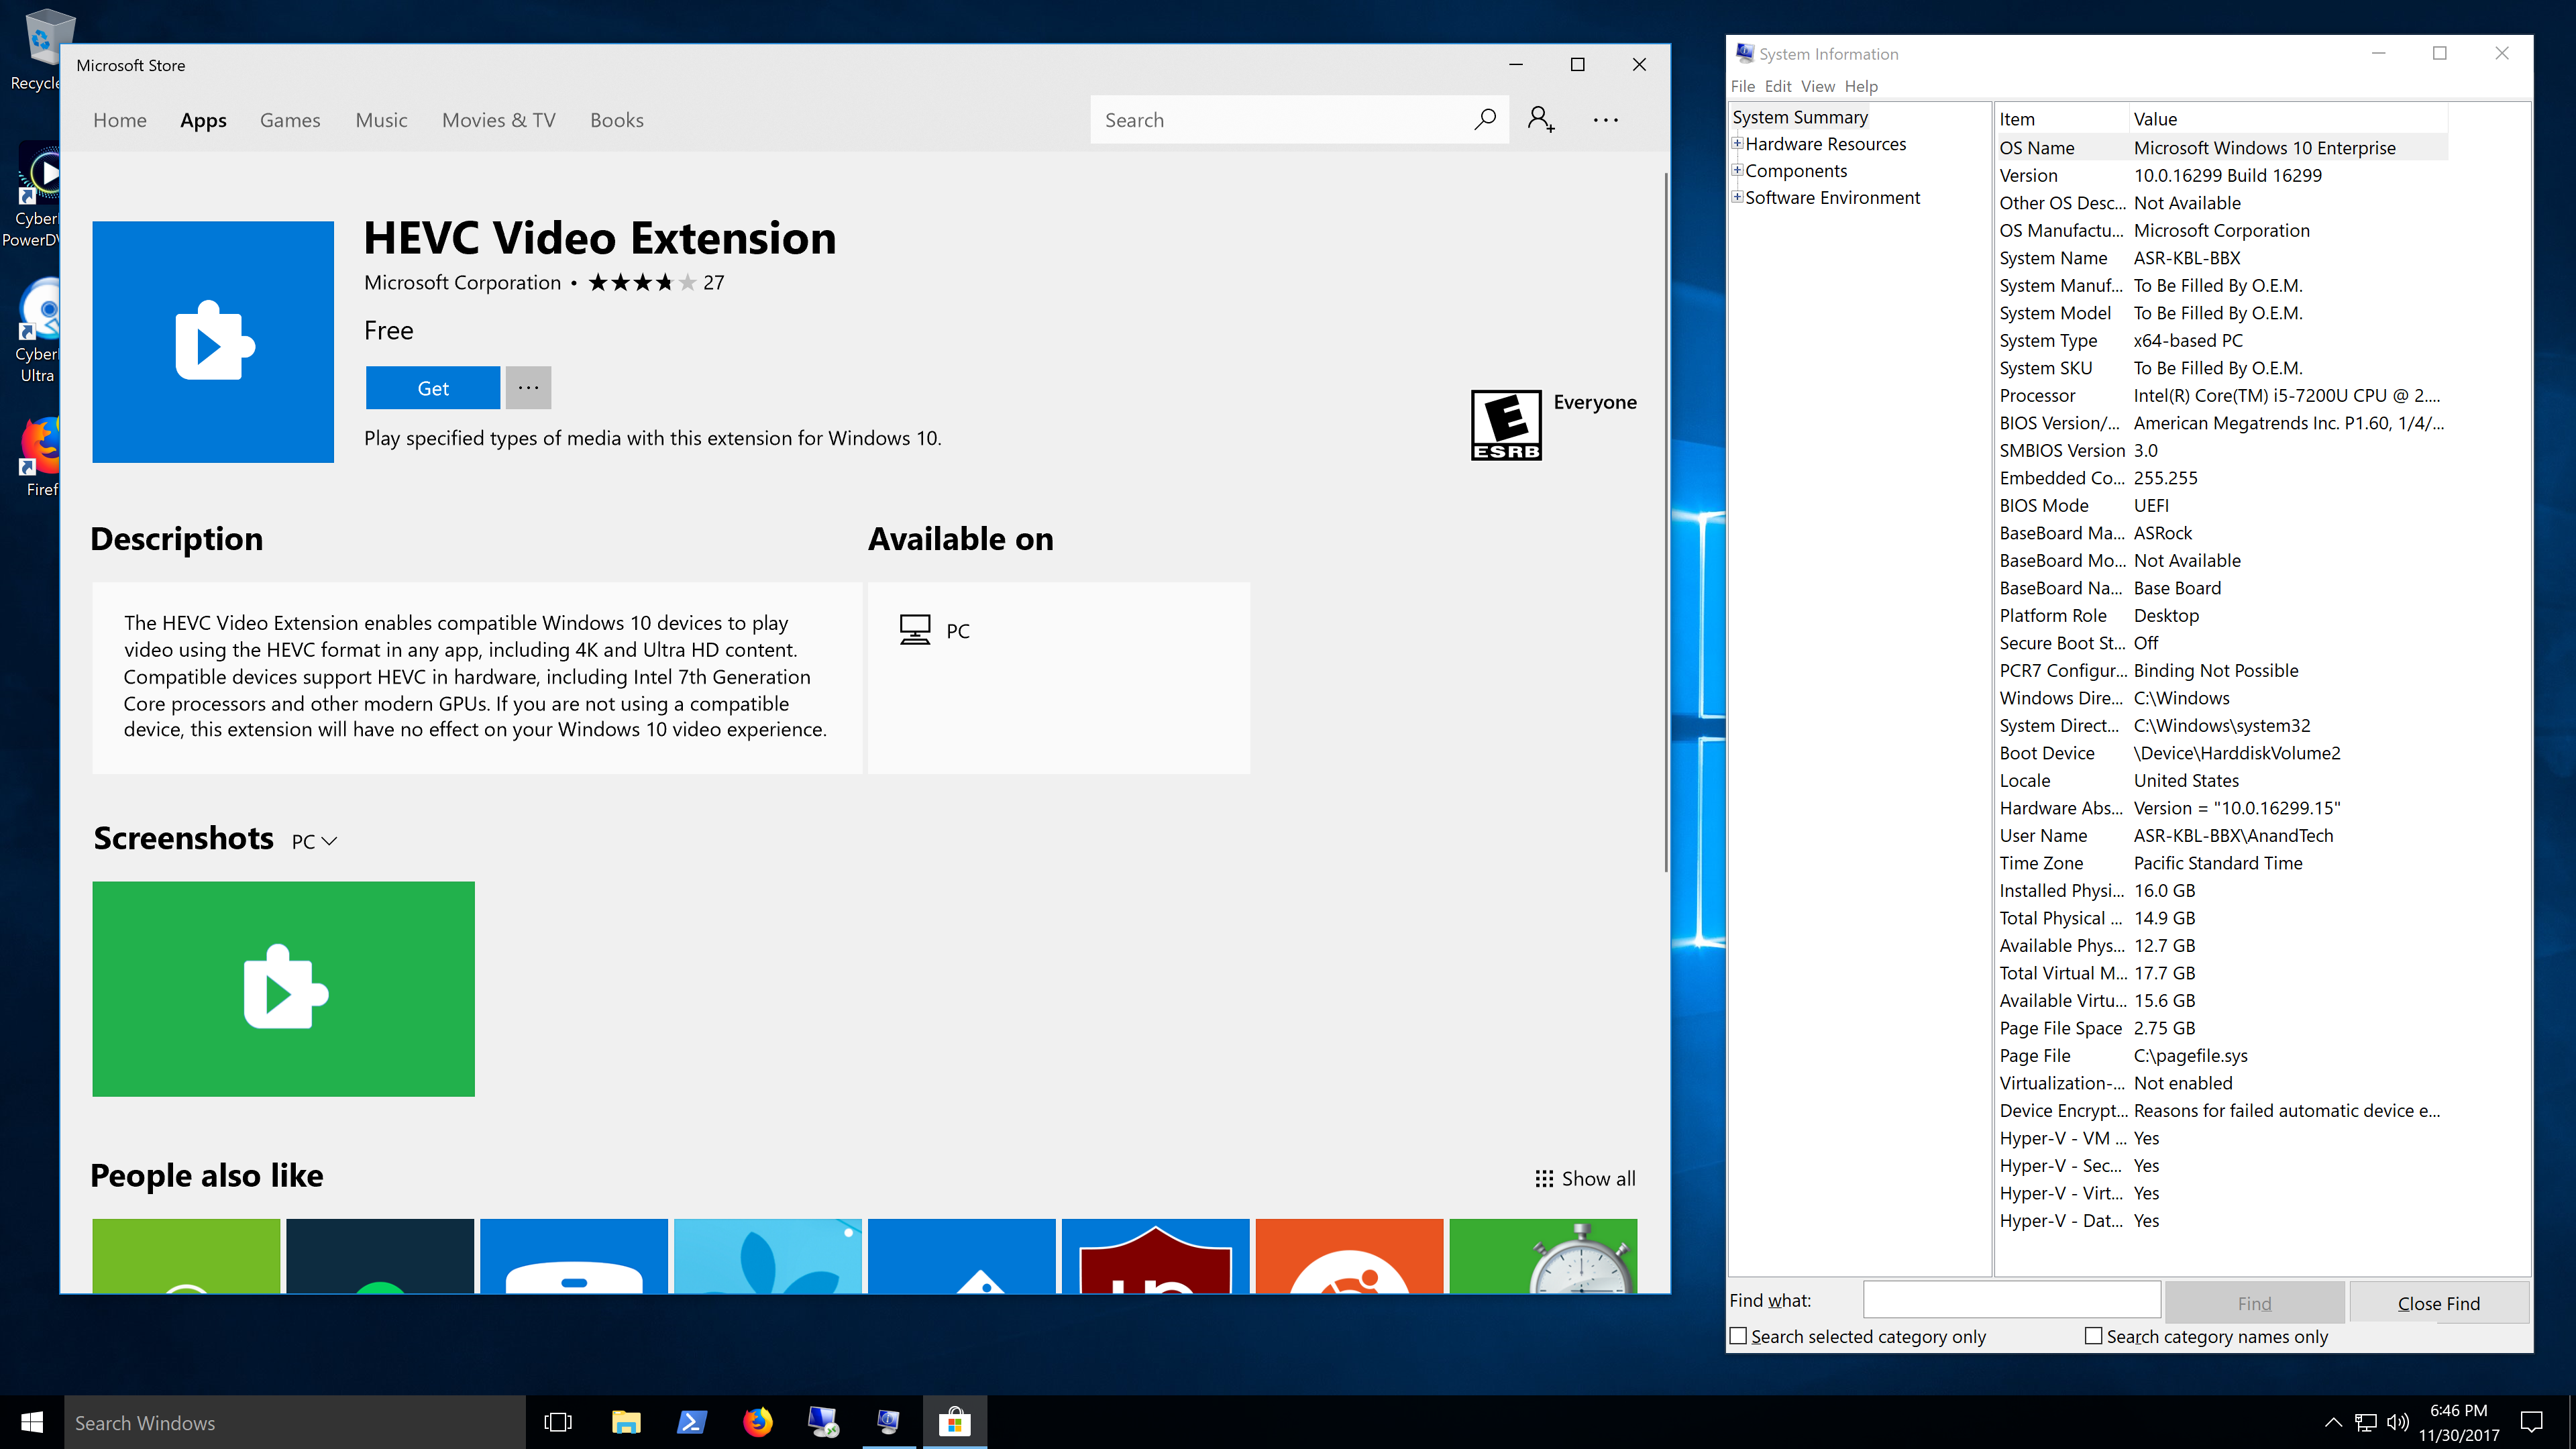The width and height of the screenshot is (2576, 1449).
Task: Select the Apps tab in Microsoft Store
Action: [203, 120]
